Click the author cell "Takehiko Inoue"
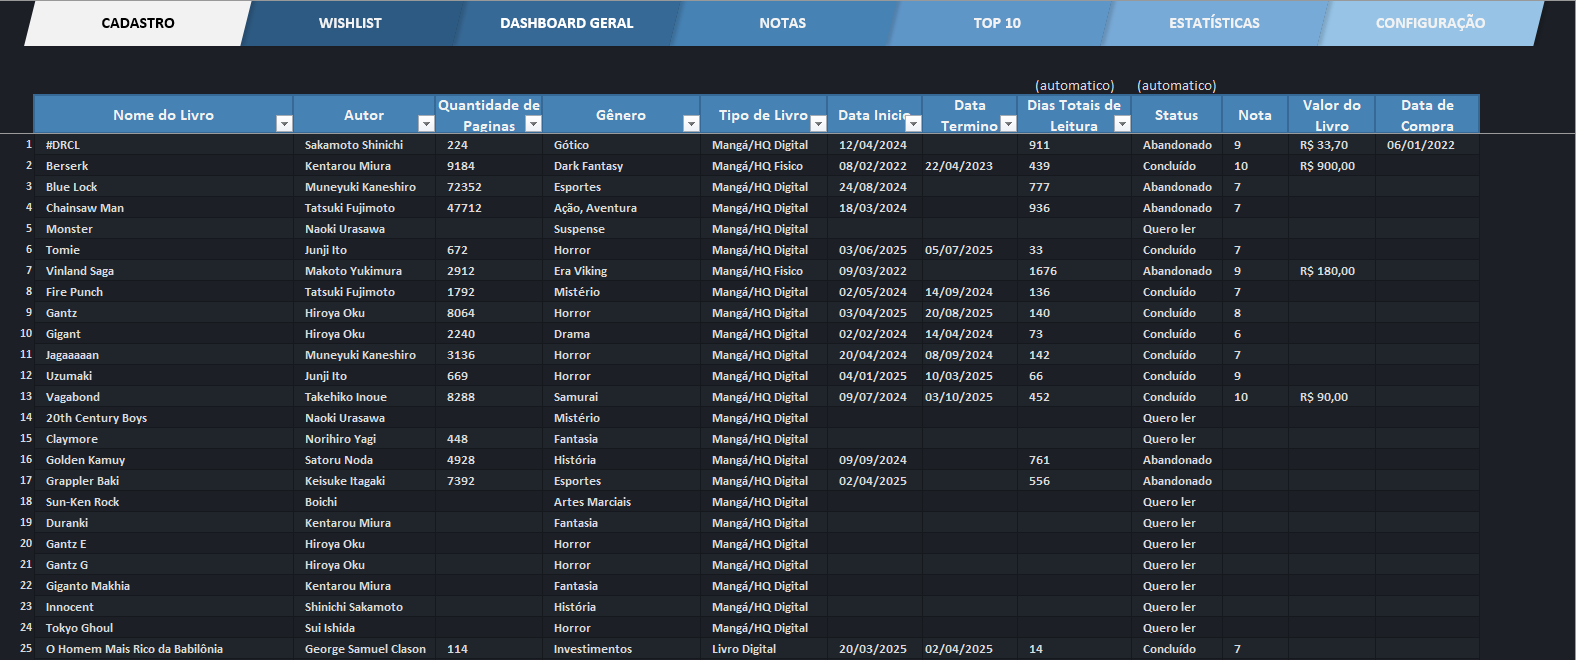The width and height of the screenshot is (1576, 660). [364, 397]
